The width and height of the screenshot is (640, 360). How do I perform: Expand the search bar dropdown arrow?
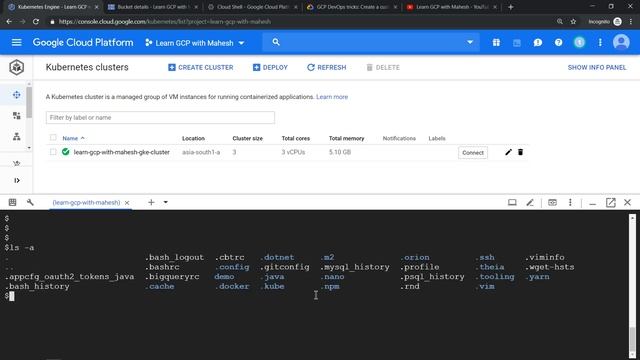point(470,42)
